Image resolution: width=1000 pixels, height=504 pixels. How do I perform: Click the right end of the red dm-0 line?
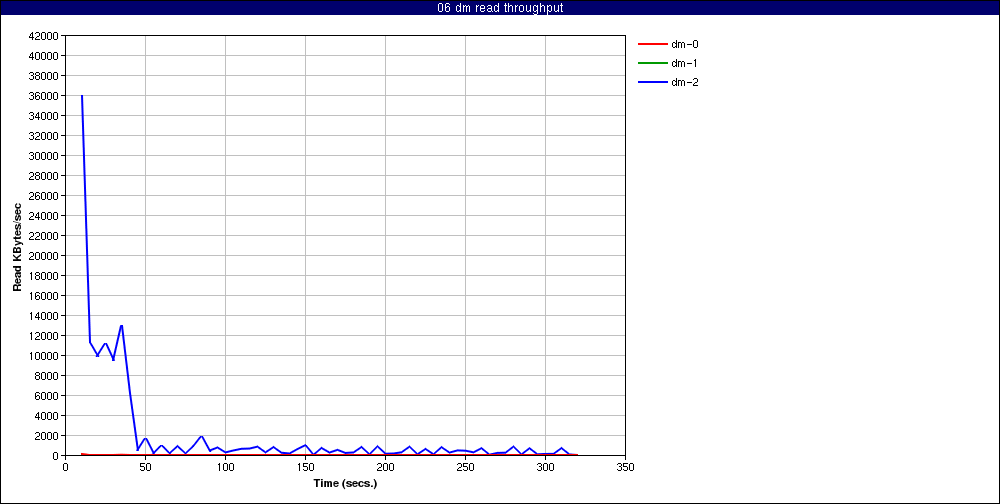click(x=577, y=455)
